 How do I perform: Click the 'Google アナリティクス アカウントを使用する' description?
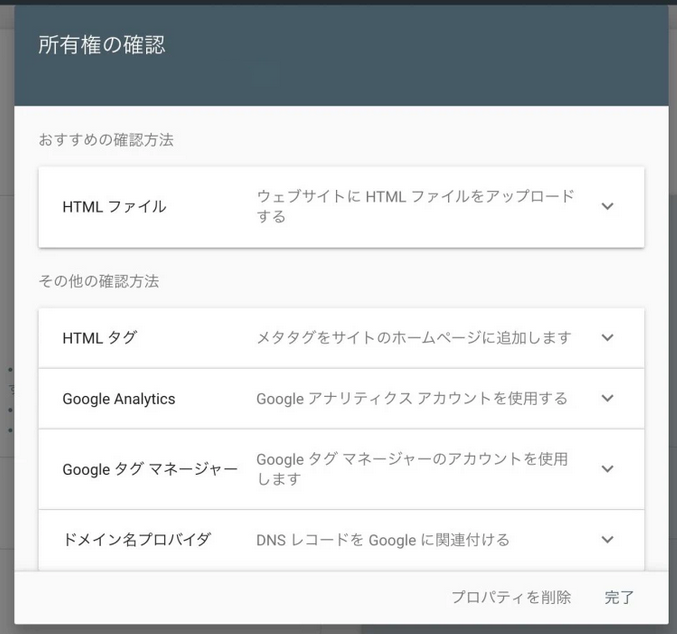(x=411, y=398)
